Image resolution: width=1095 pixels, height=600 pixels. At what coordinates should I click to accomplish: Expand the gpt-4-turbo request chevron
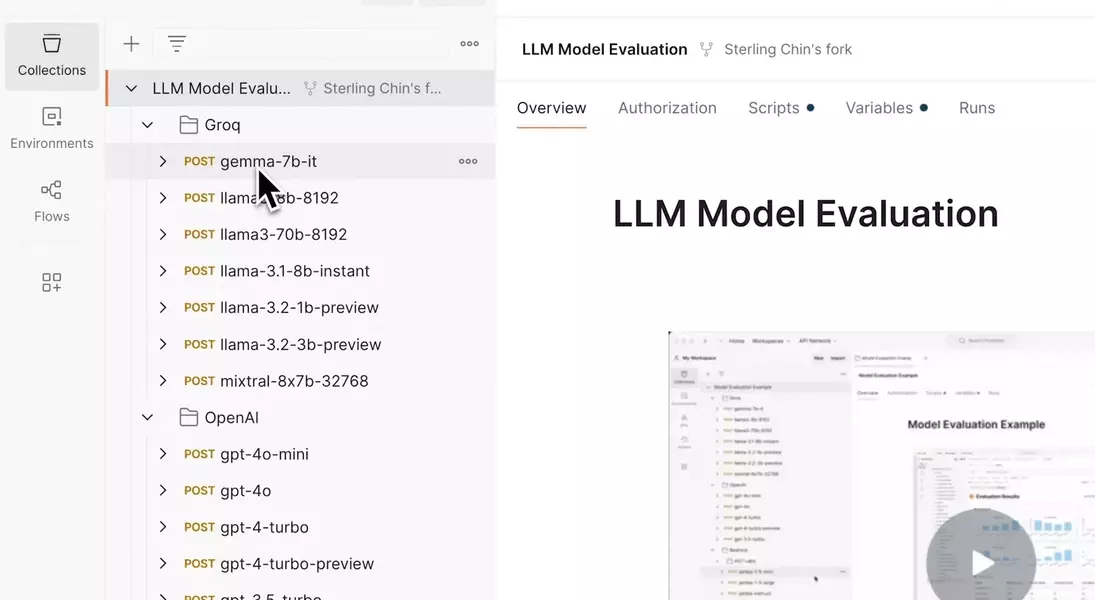pos(163,527)
